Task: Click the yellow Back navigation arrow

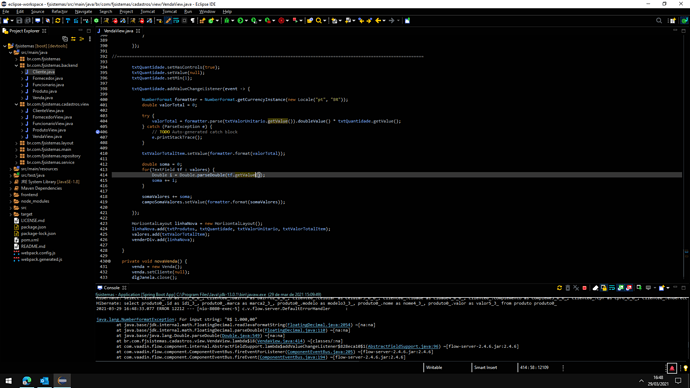Action: click(378, 20)
